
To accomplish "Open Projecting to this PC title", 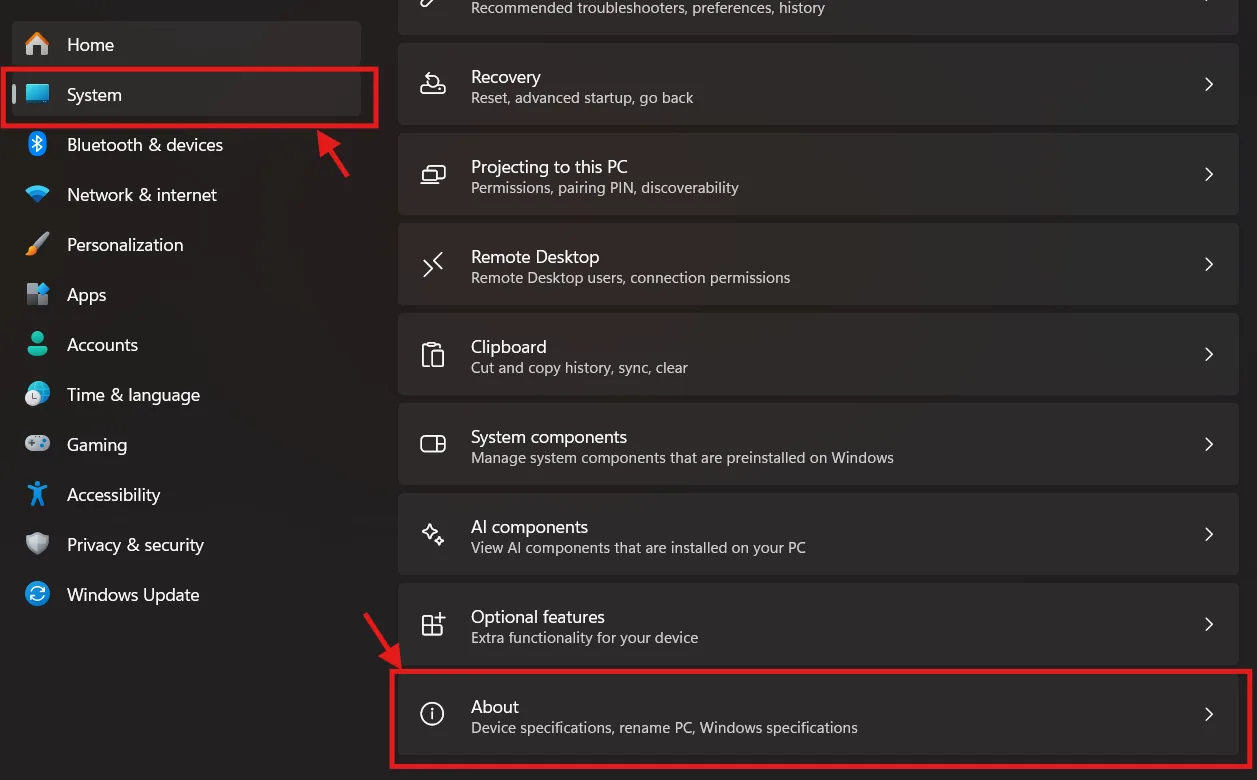I will click(549, 167).
